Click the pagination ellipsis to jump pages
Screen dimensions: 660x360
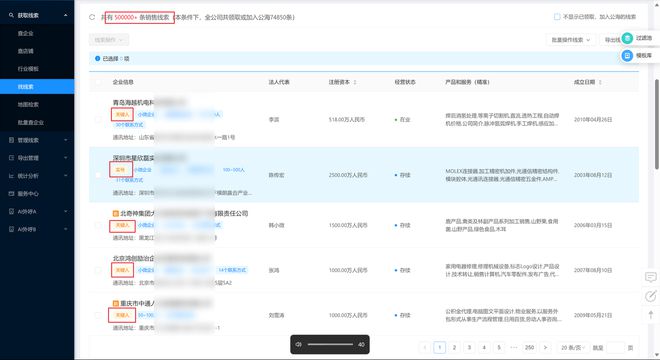(514, 347)
